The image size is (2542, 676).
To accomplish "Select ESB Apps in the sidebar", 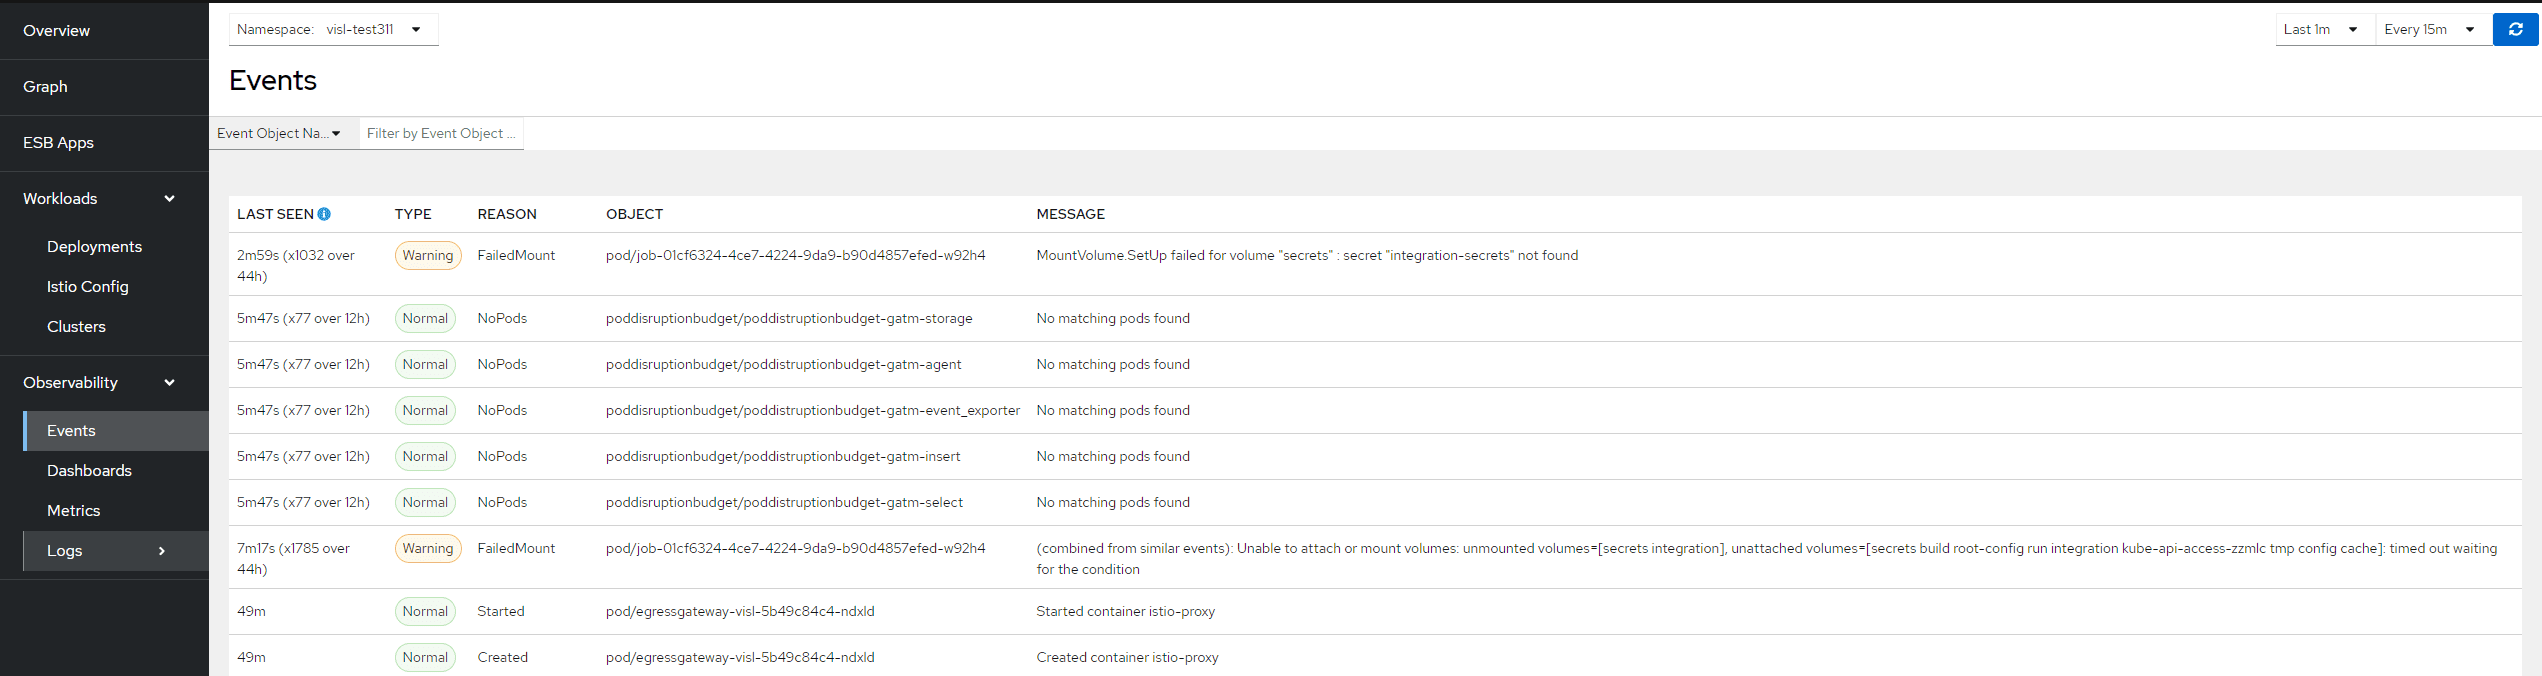I will [x=59, y=143].
